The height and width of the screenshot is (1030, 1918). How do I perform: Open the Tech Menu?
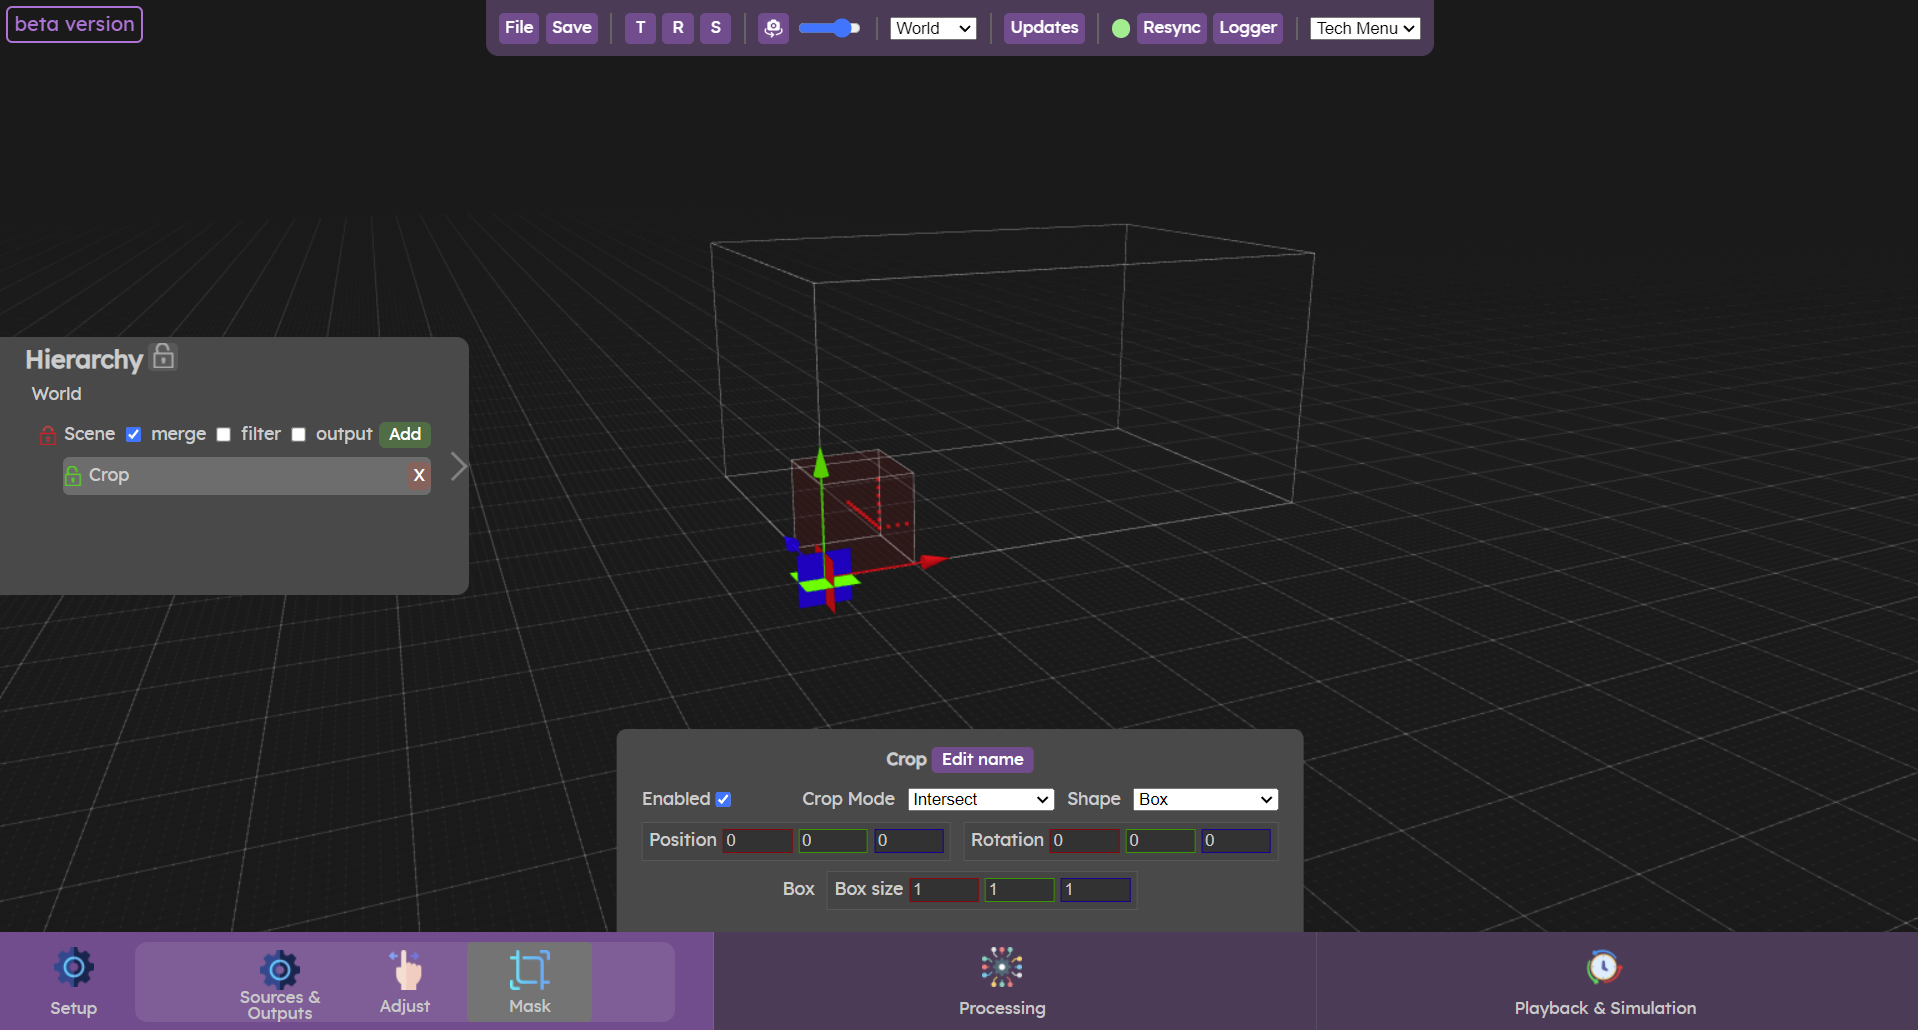[x=1364, y=28]
